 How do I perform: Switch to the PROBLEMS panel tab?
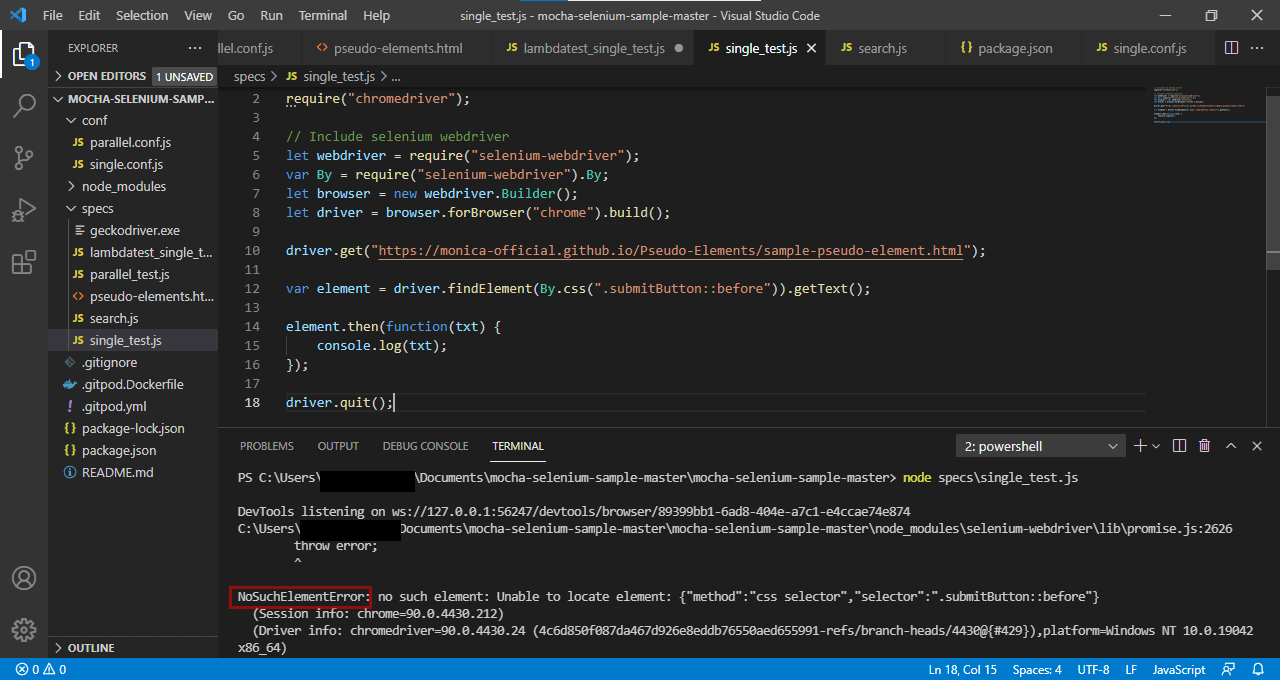tap(266, 446)
